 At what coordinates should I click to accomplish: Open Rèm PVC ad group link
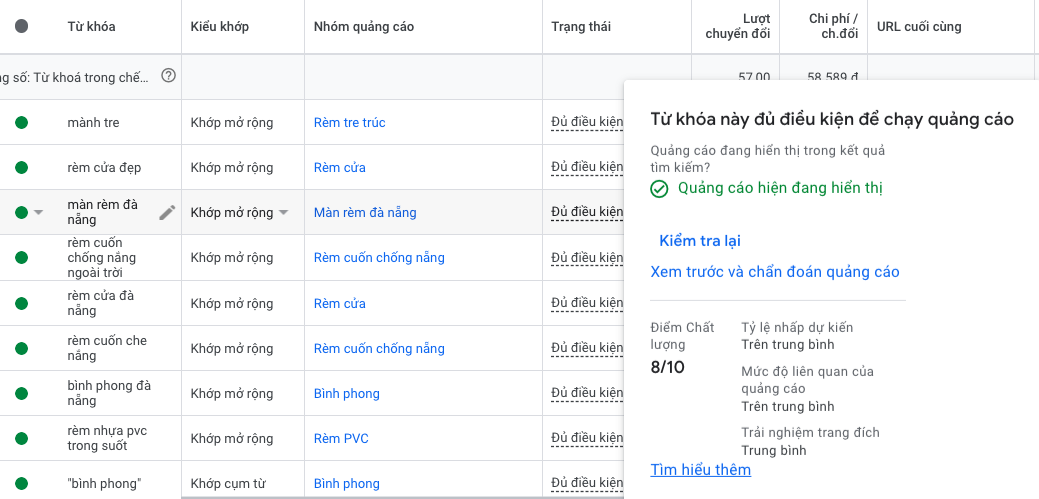pyautogui.click(x=341, y=439)
